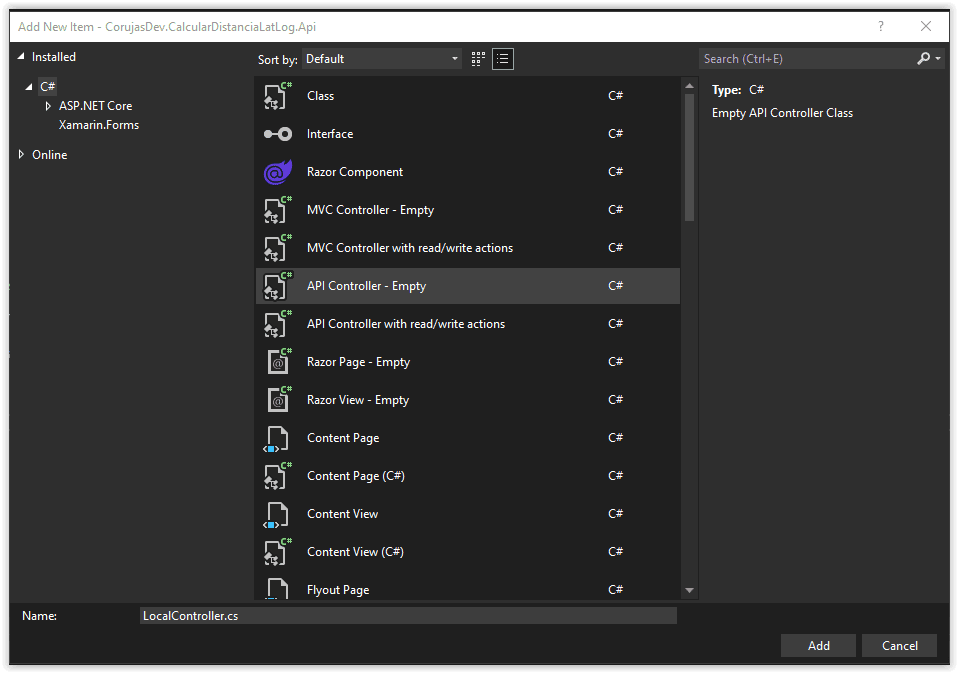Select the 'Razor Component' template name
Screen dimensions: 958x673
[x=355, y=172]
